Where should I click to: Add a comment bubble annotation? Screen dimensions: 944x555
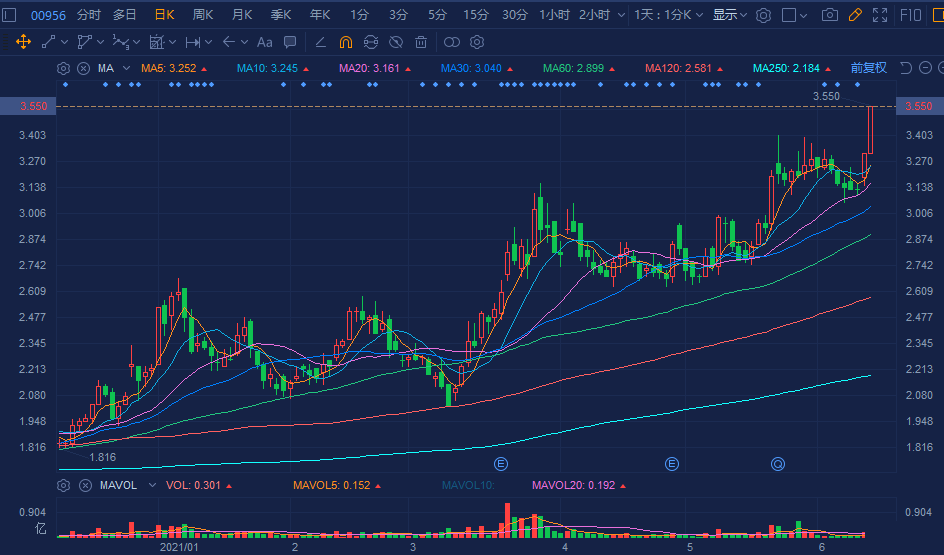pos(289,42)
